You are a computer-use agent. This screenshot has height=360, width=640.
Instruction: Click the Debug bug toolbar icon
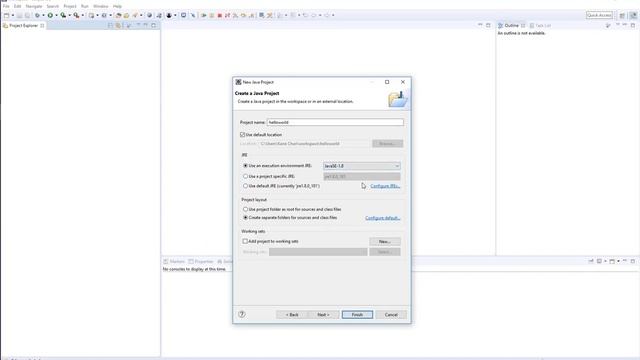pyautogui.click(x=37, y=15)
